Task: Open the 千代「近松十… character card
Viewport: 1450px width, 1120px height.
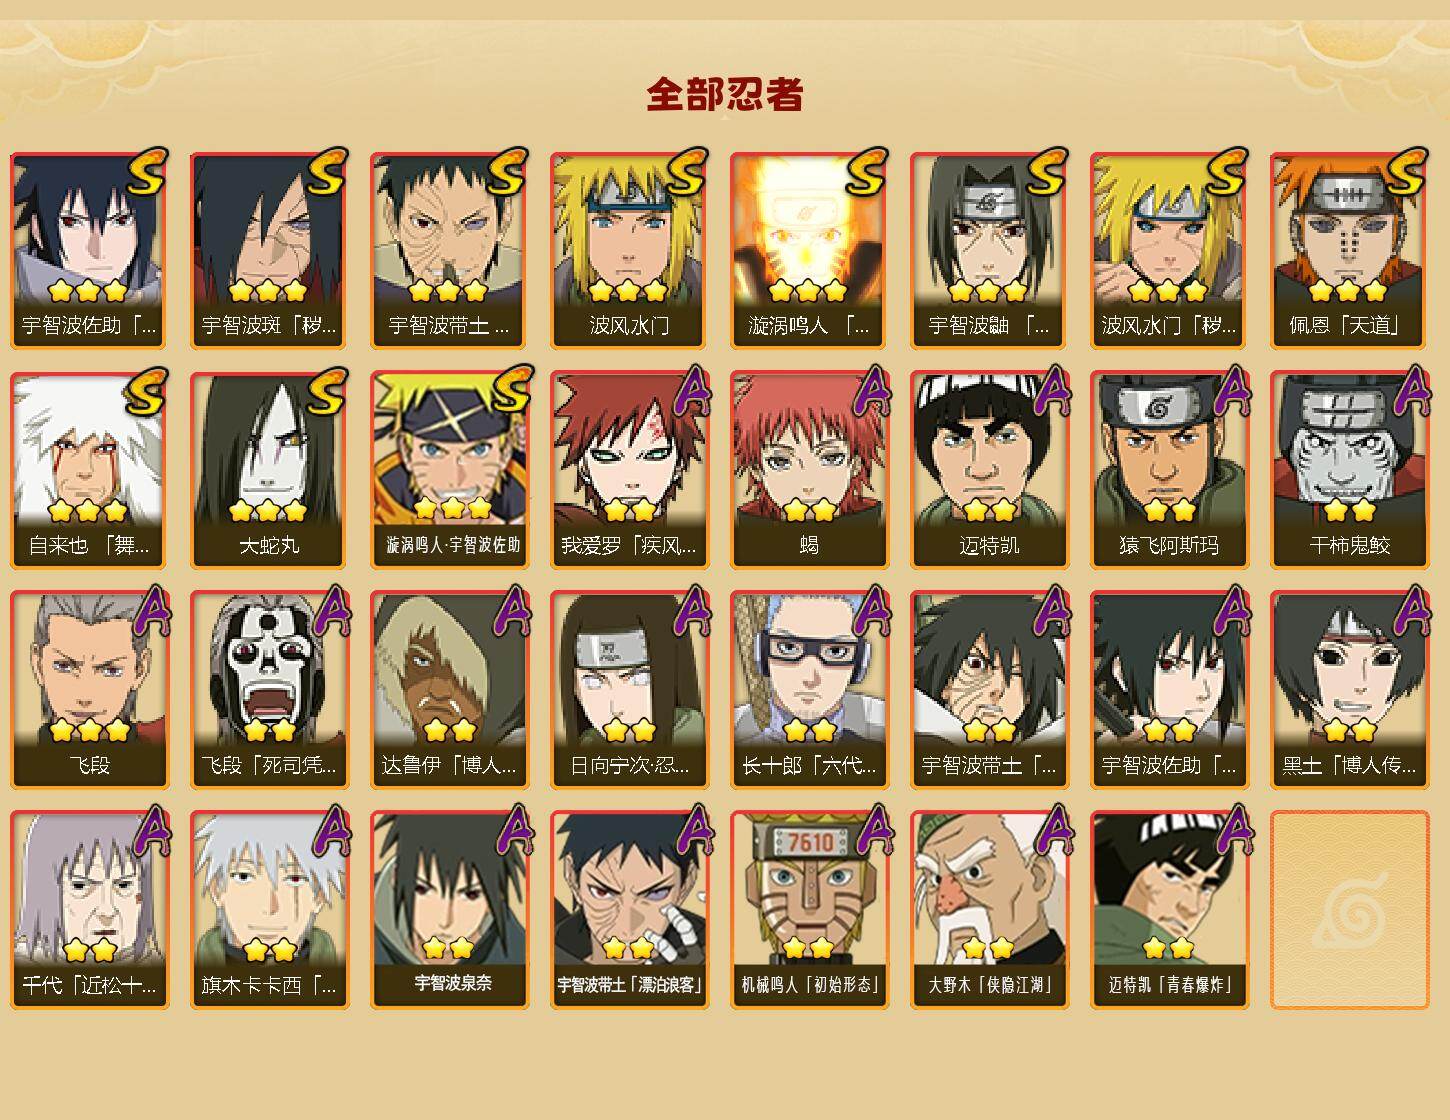Action: [89, 909]
